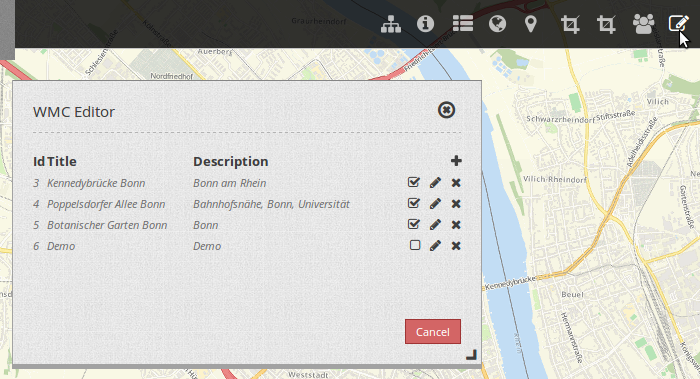The image size is (700, 379).
Task: Select the second crop tool icon
Action: tap(606, 24)
